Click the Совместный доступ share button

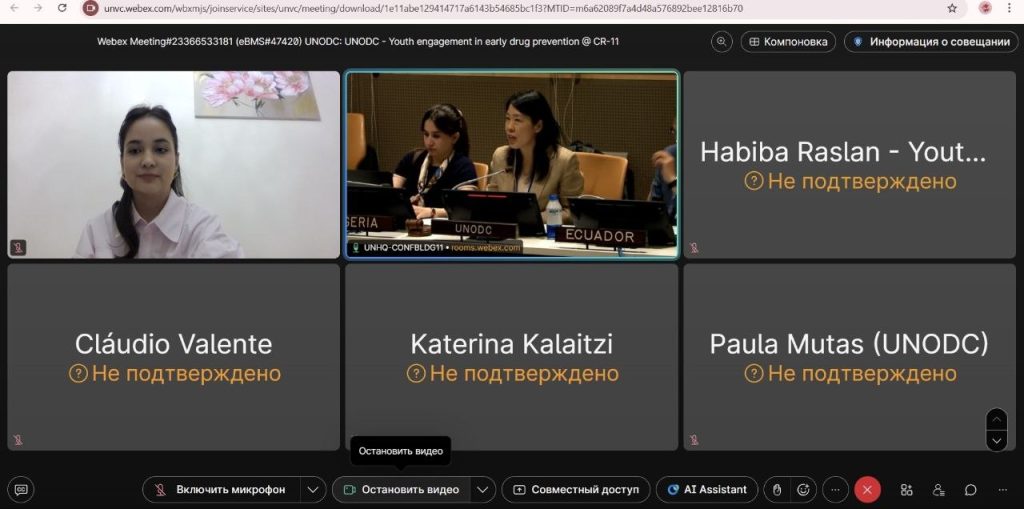575,489
